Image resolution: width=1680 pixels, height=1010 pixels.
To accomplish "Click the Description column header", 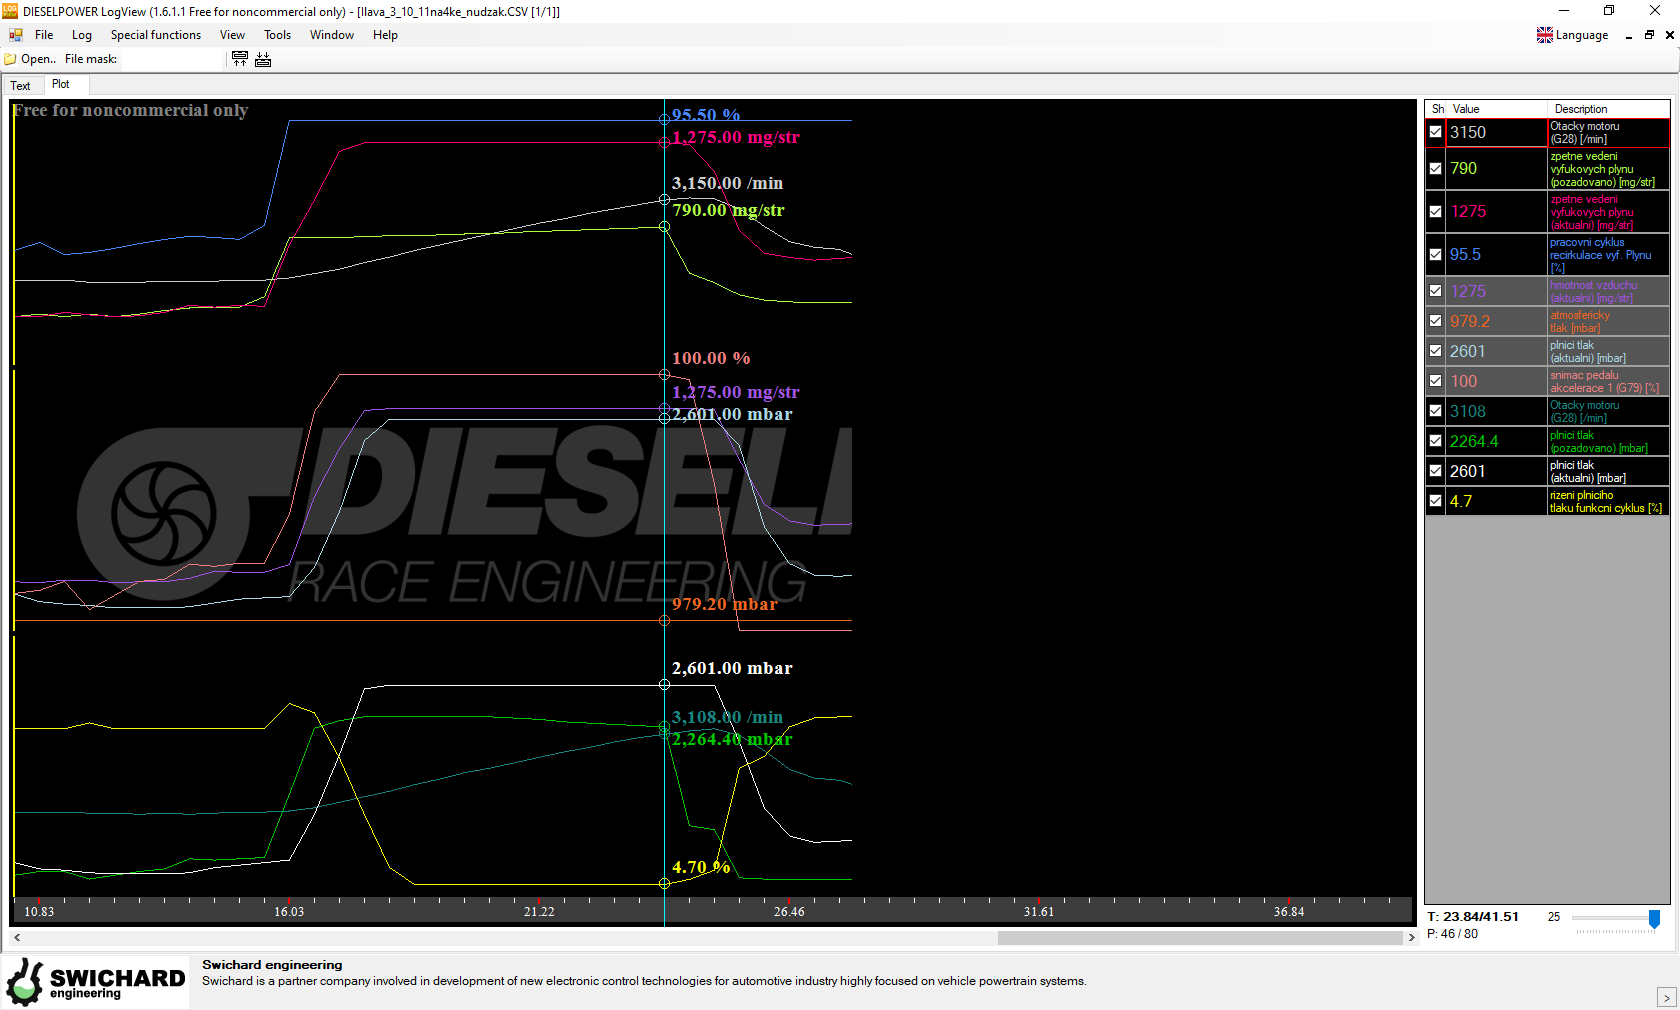I will pyautogui.click(x=1580, y=109).
